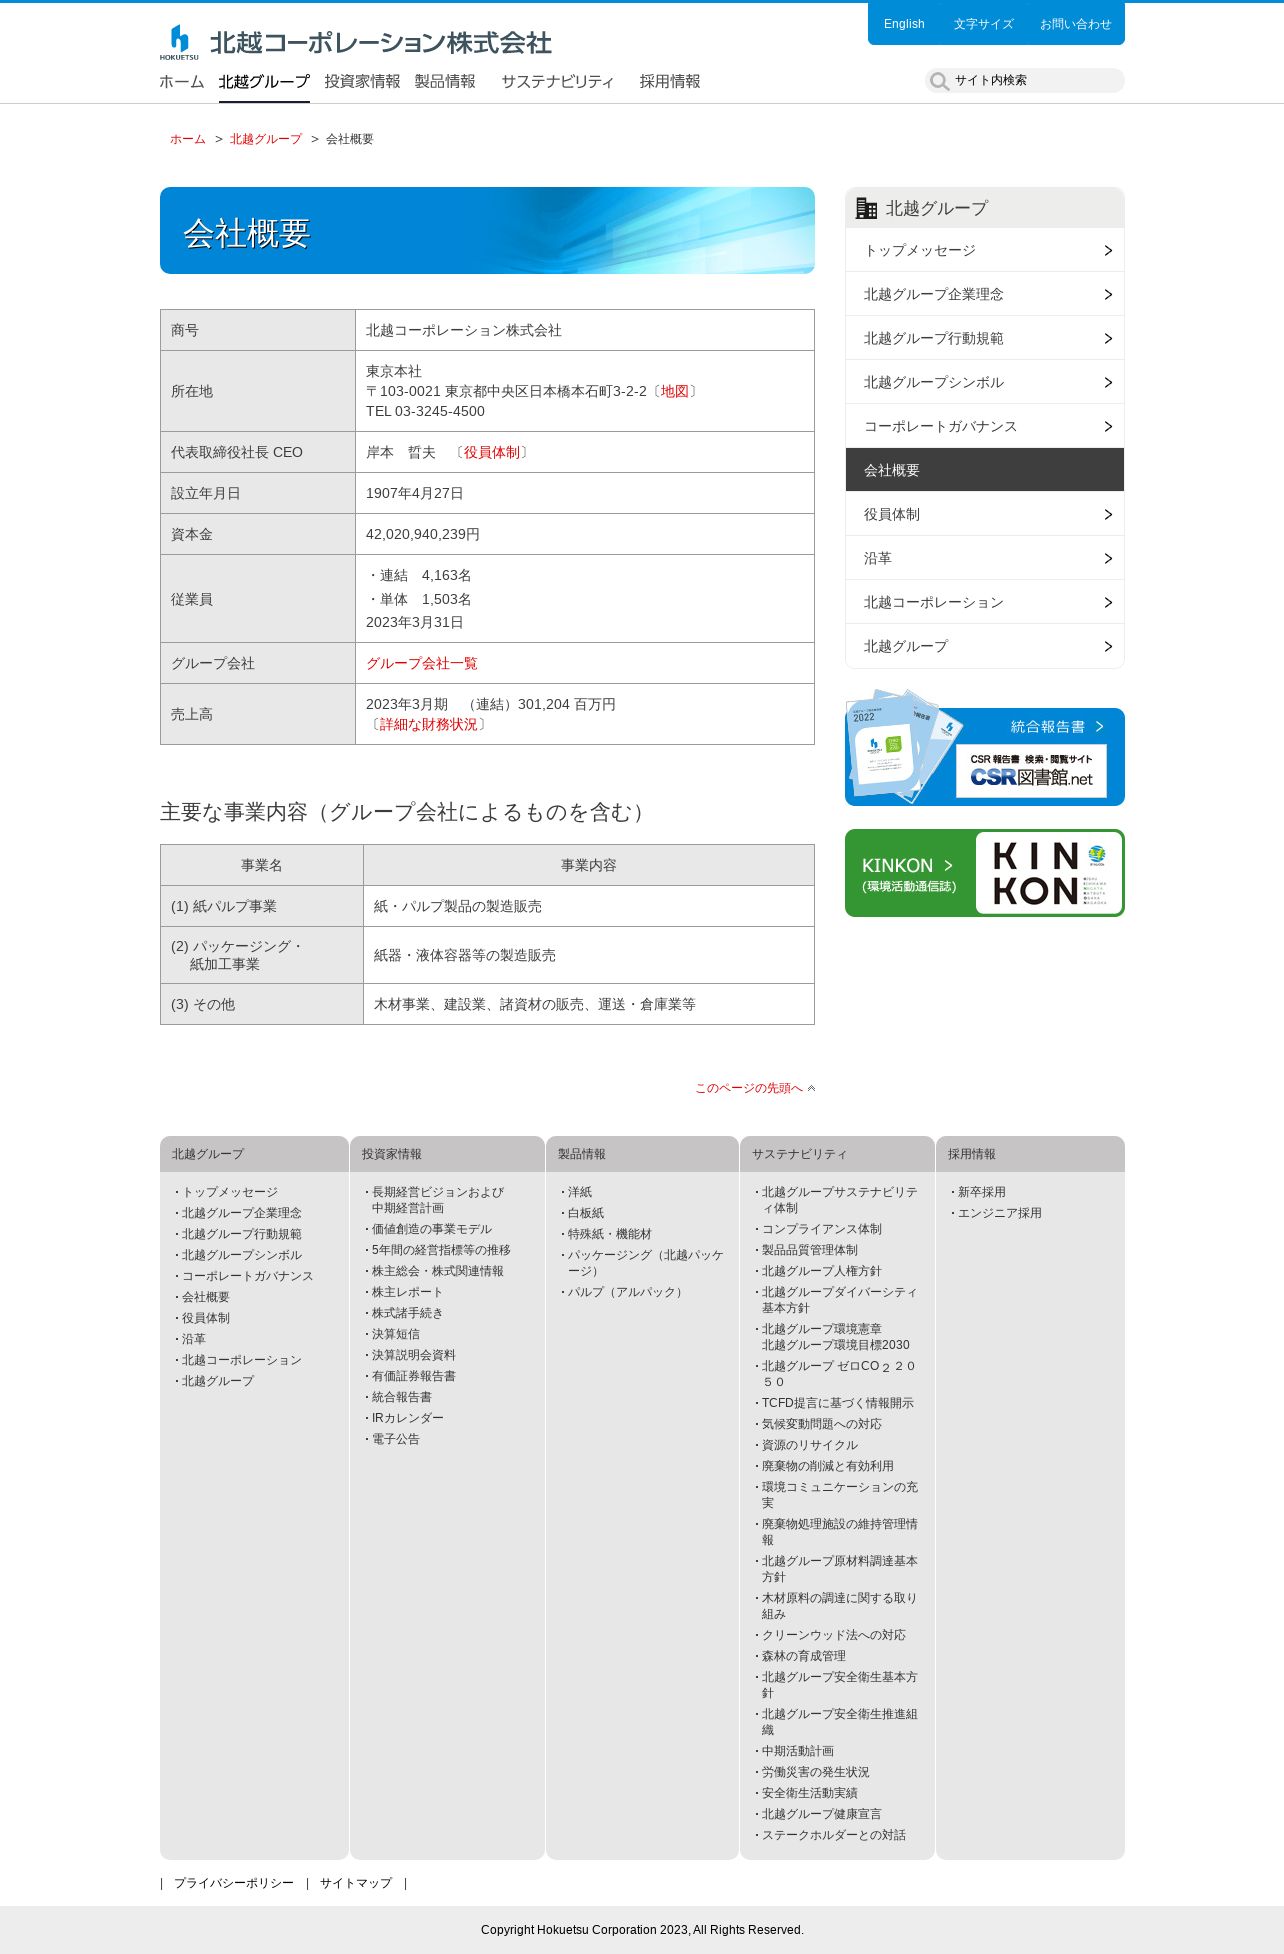Click the search magnifier icon
Image resolution: width=1284 pixels, height=1954 pixels.
[939, 81]
